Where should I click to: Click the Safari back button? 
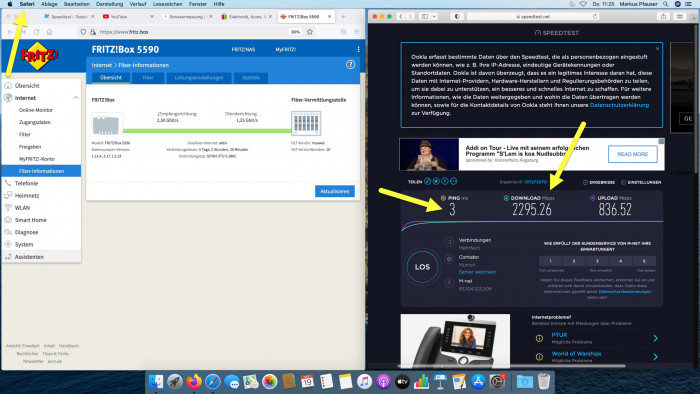pyautogui.click(x=400, y=17)
